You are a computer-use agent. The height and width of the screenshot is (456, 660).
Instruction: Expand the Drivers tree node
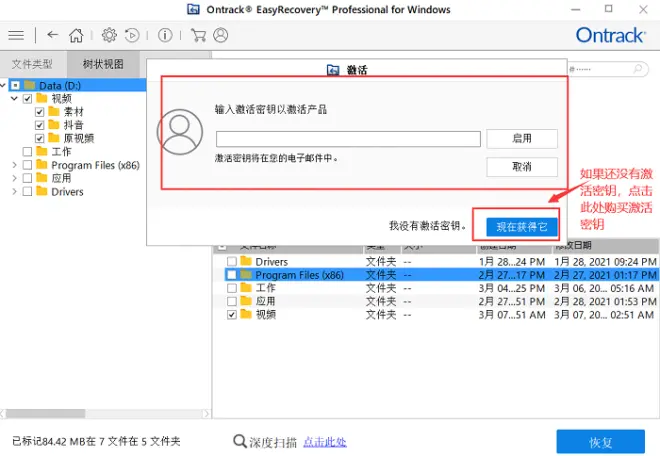(14, 192)
